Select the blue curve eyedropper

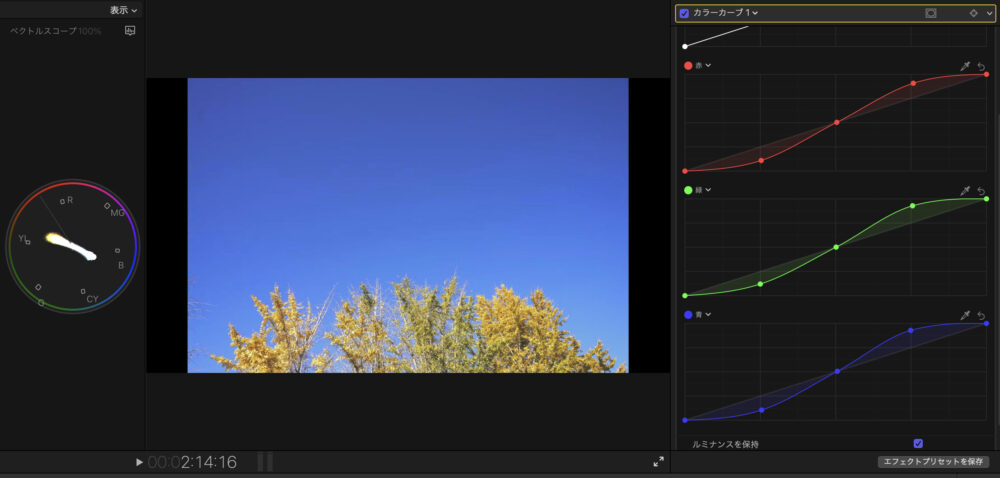pos(965,315)
